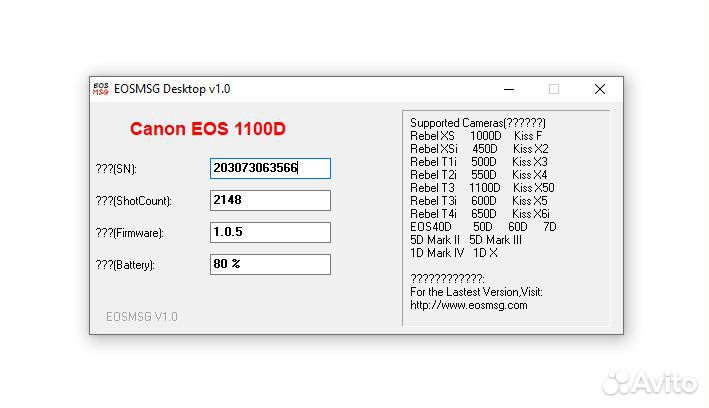Click the EOSMSG app icon in title bar
The image size is (709, 408).
point(101,89)
